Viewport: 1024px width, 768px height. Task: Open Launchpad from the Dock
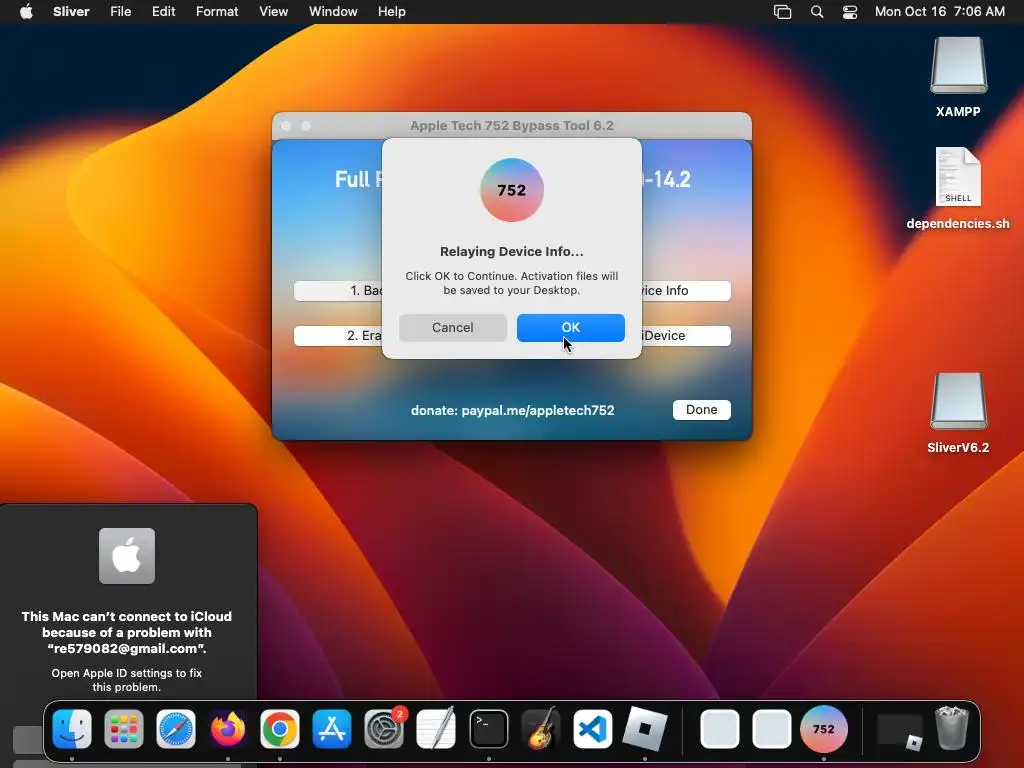(123, 728)
